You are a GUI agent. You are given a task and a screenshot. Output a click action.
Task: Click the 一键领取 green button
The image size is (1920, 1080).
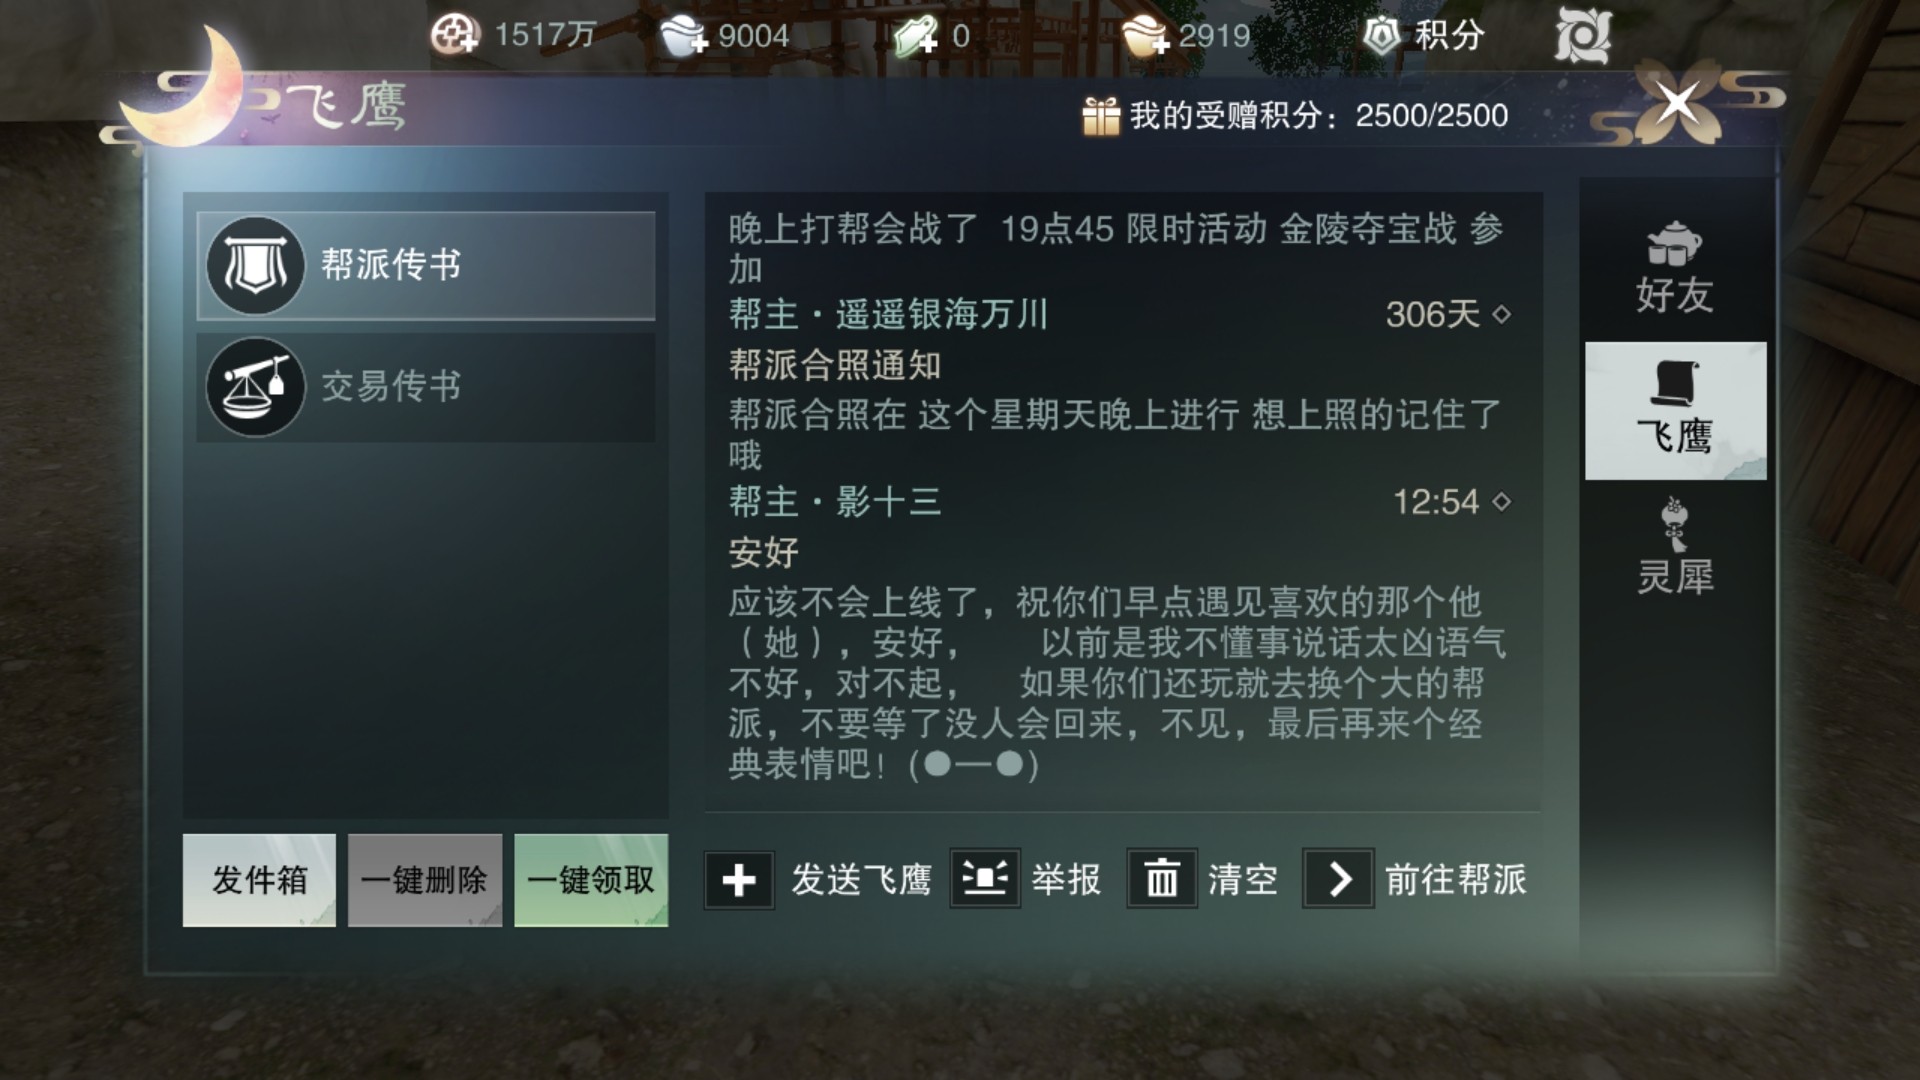point(591,880)
